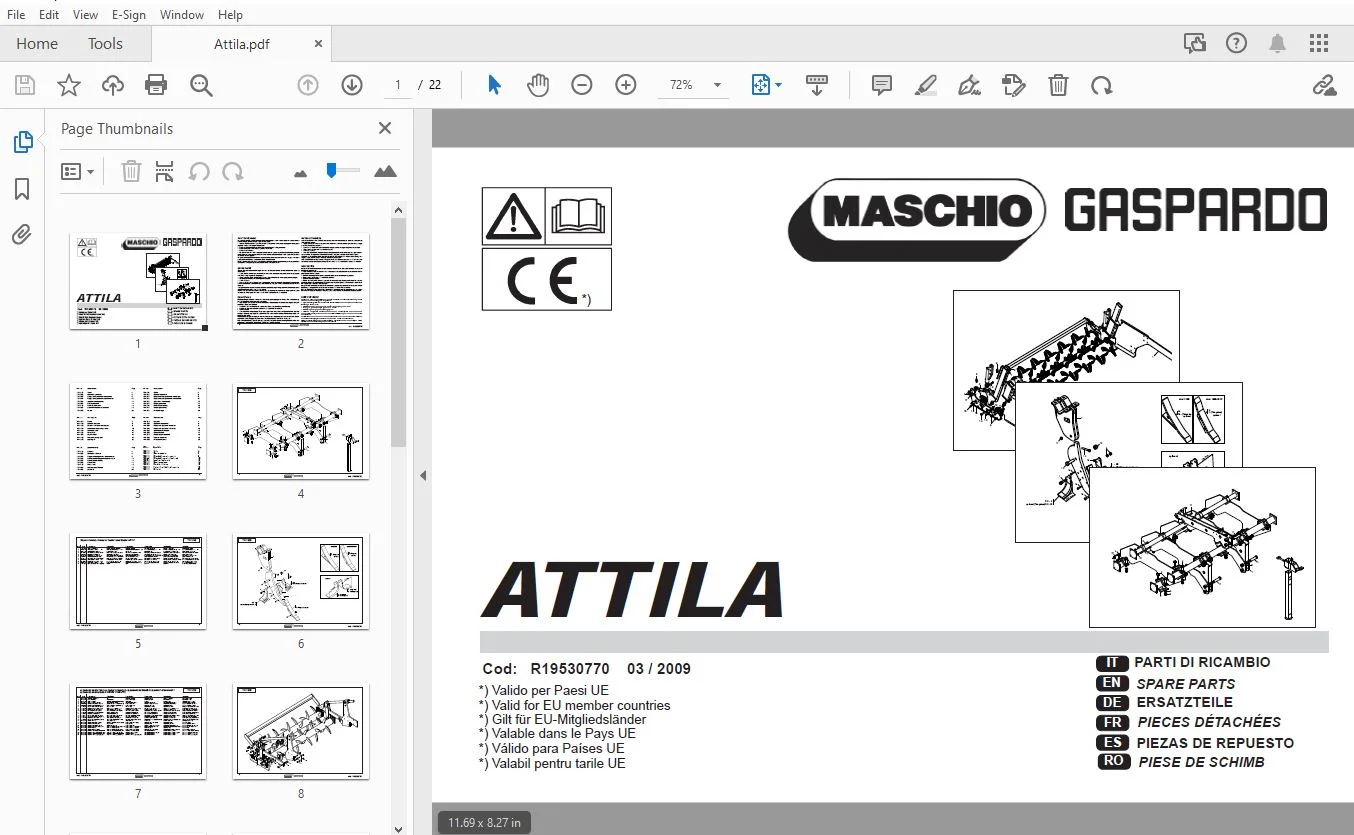
Task: Go to previous page arrow
Action: (x=308, y=85)
